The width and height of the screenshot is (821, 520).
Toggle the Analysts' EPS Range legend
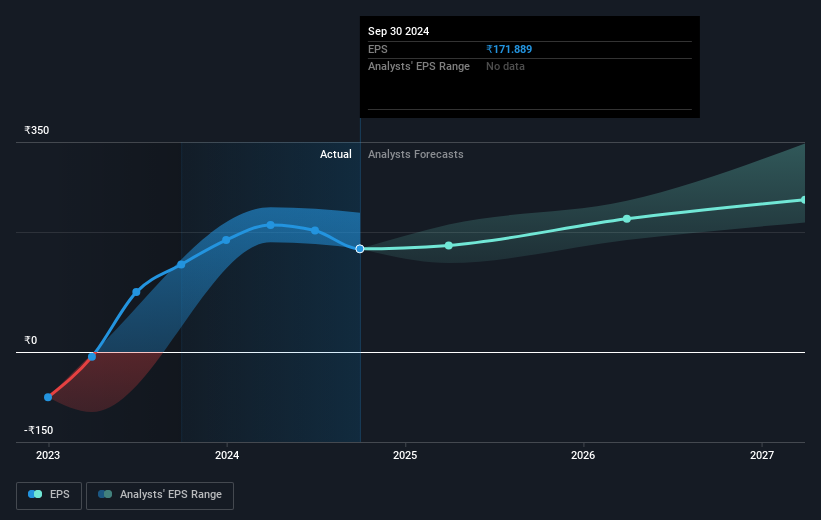[160, 495]
